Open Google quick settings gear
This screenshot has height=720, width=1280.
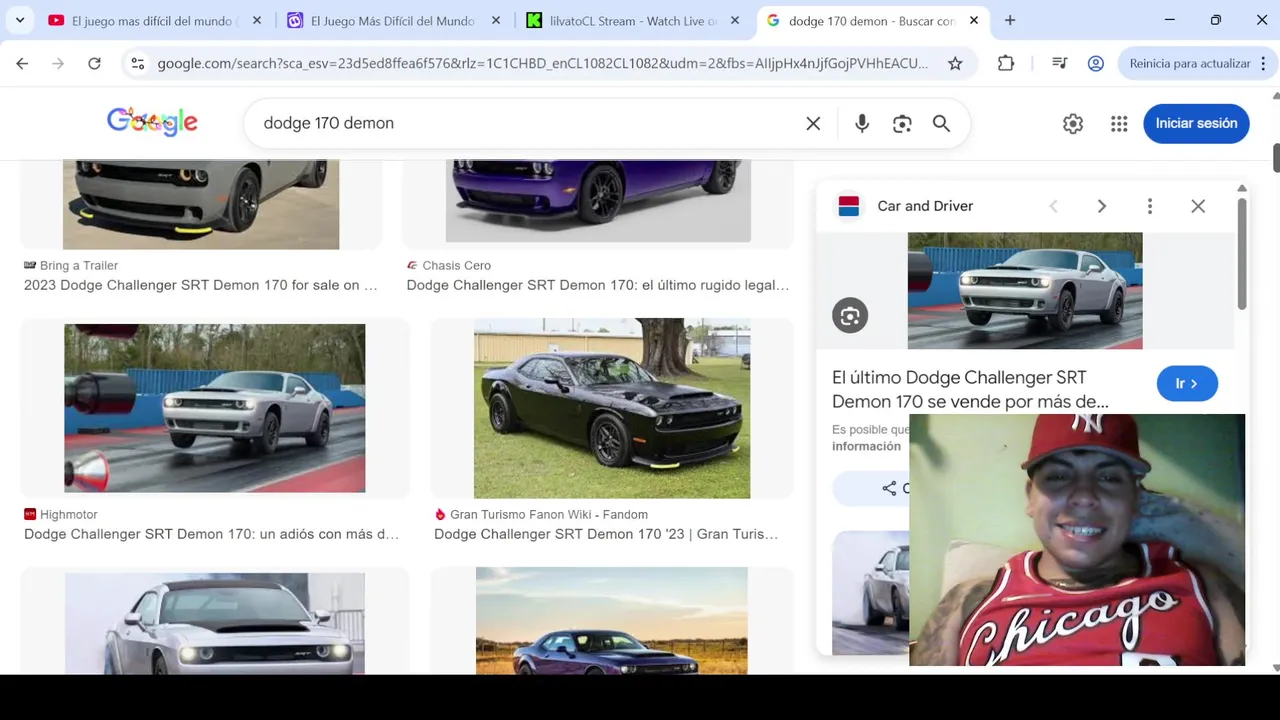[1073, 123]
